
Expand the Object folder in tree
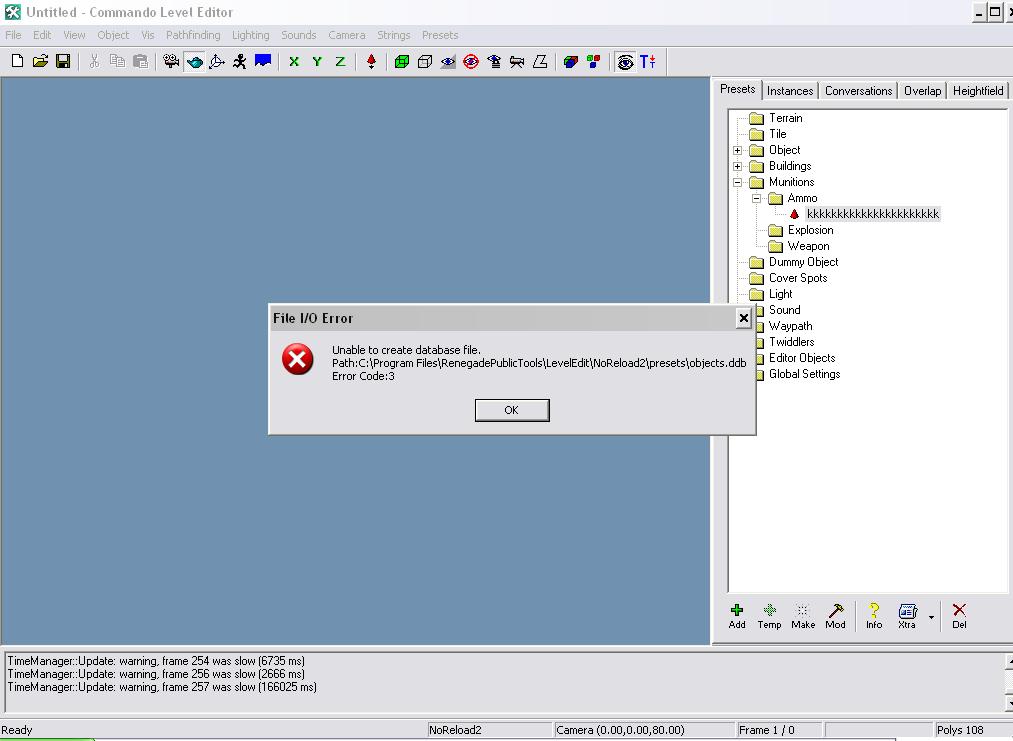pos(738,150)
